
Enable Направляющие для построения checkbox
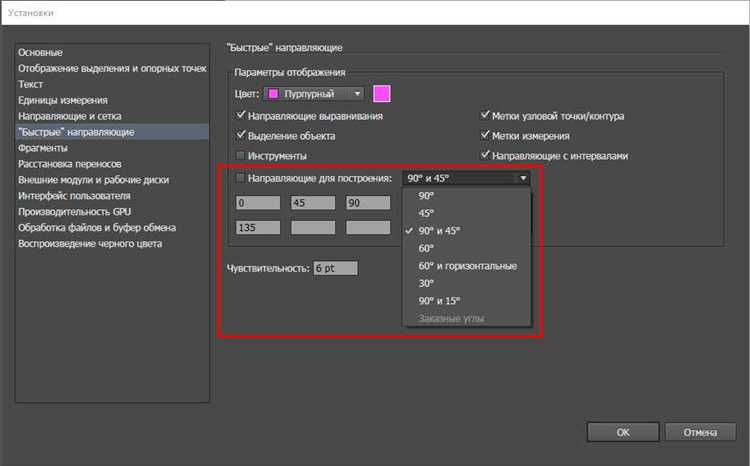click(x=241, y=178)
